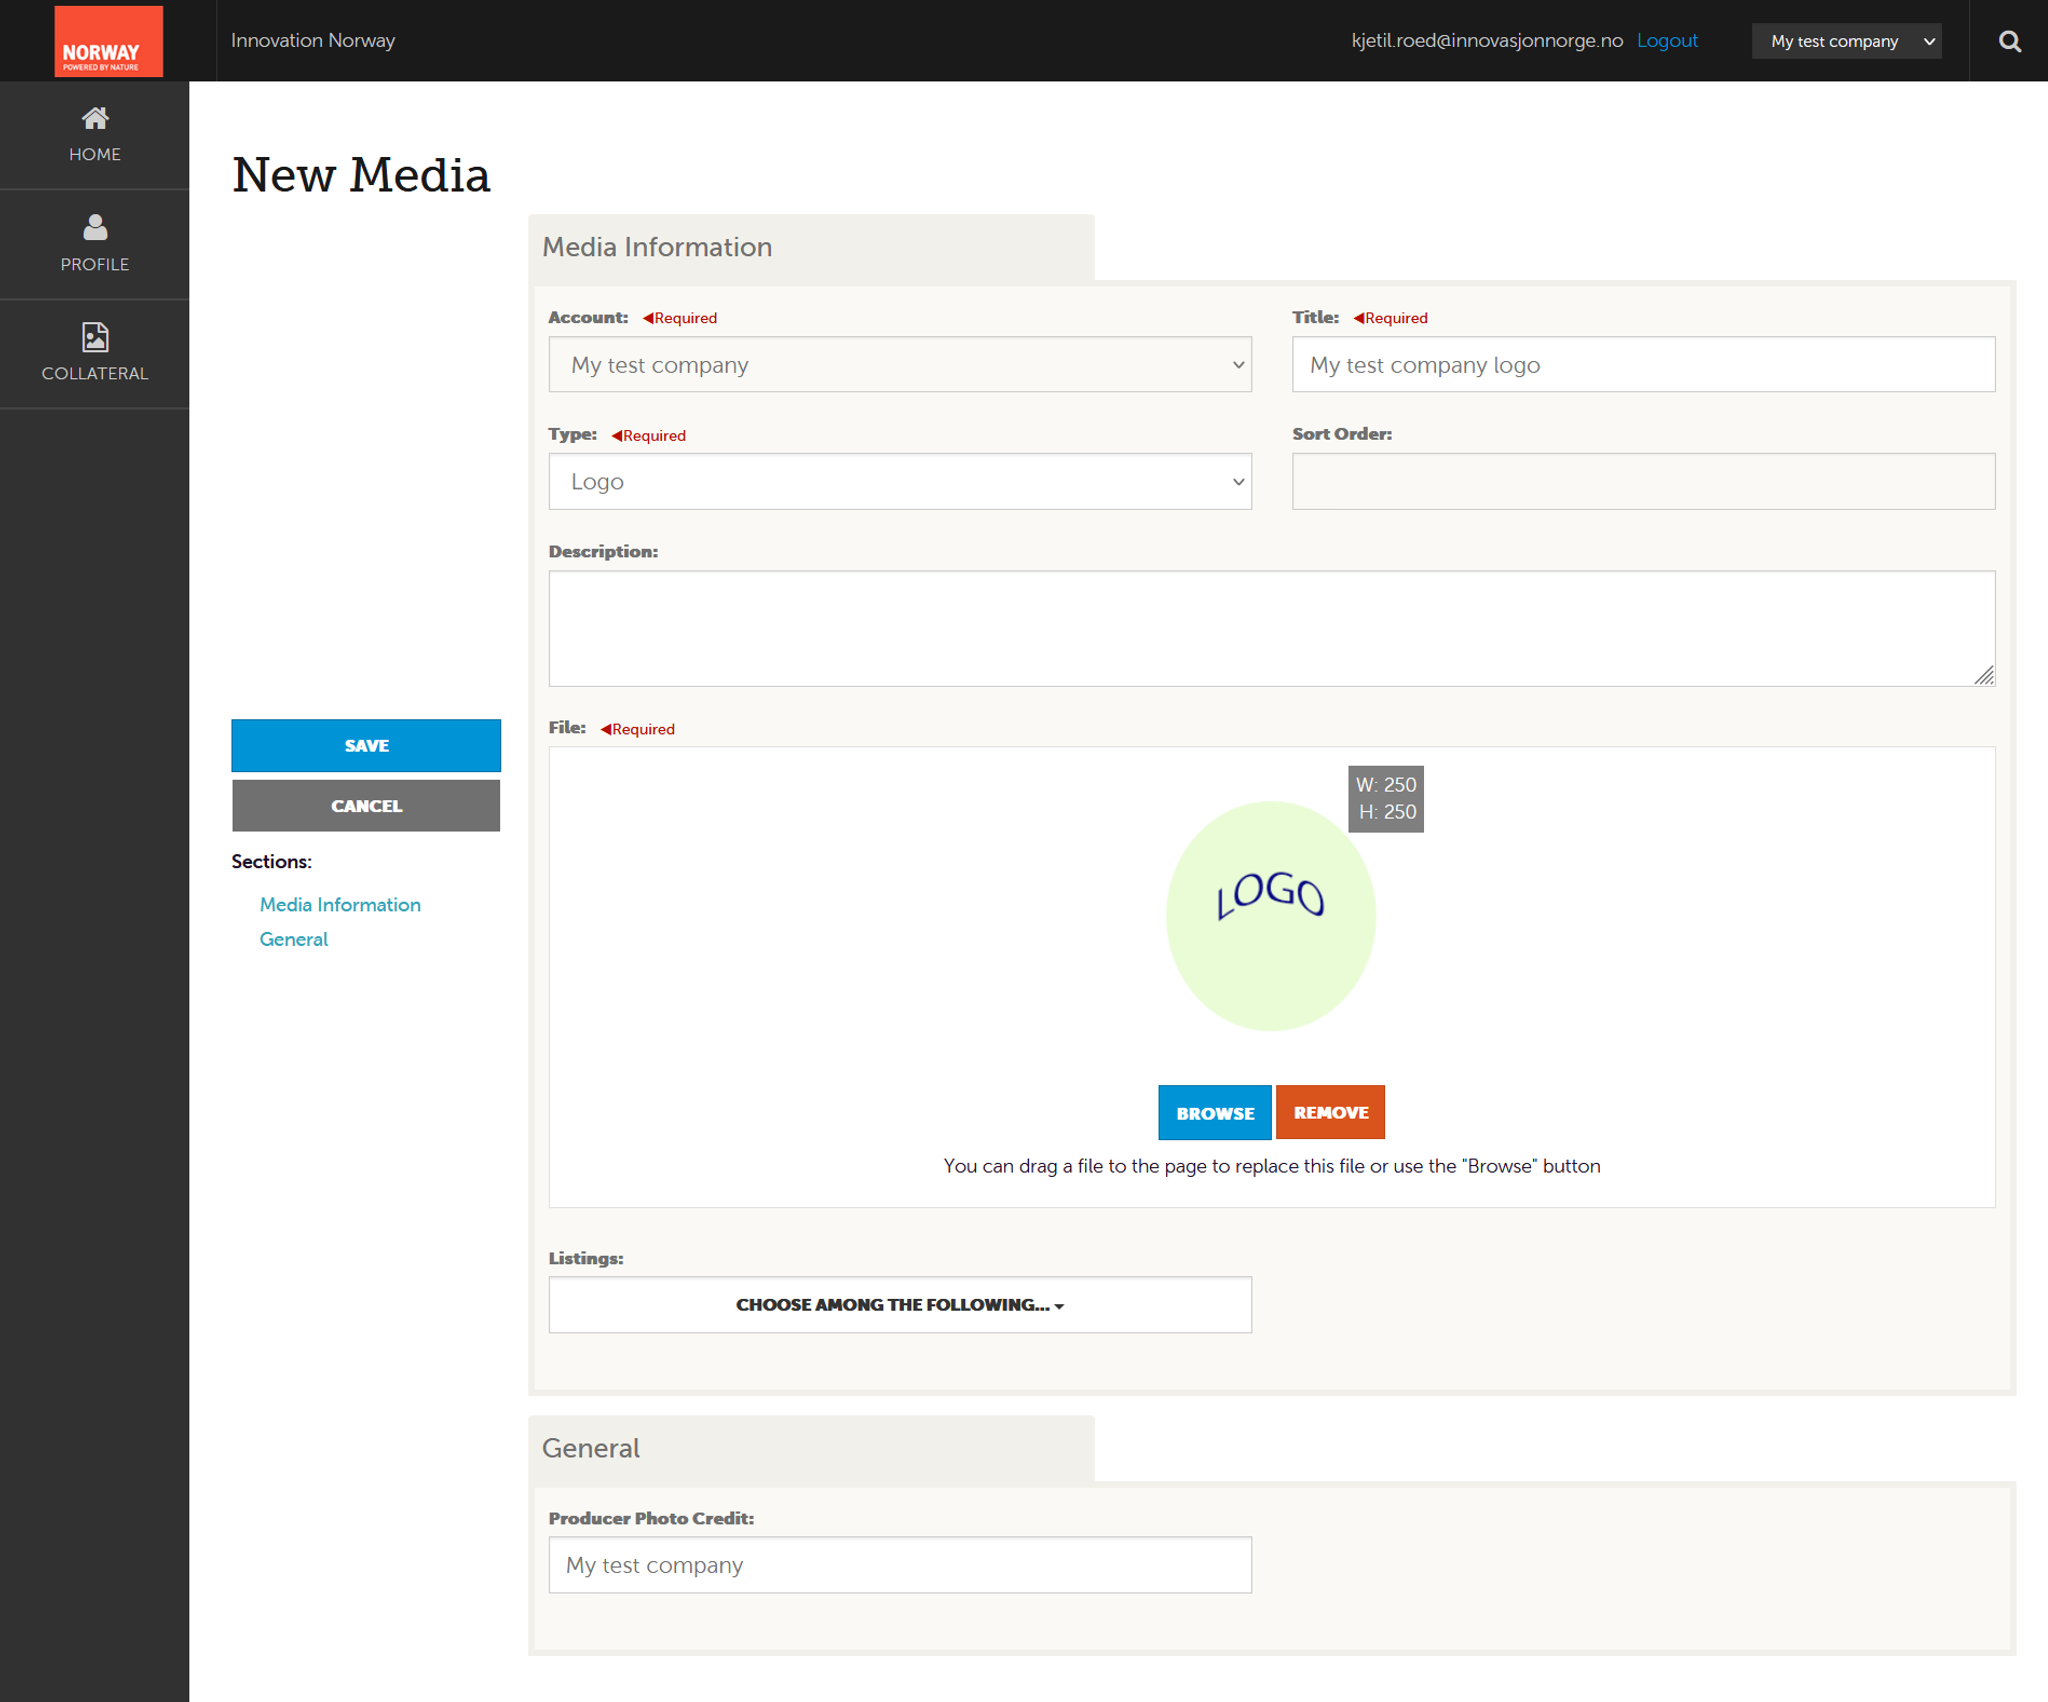Click Browse to choose a file
2048x1702 pixels.
1214,1113
